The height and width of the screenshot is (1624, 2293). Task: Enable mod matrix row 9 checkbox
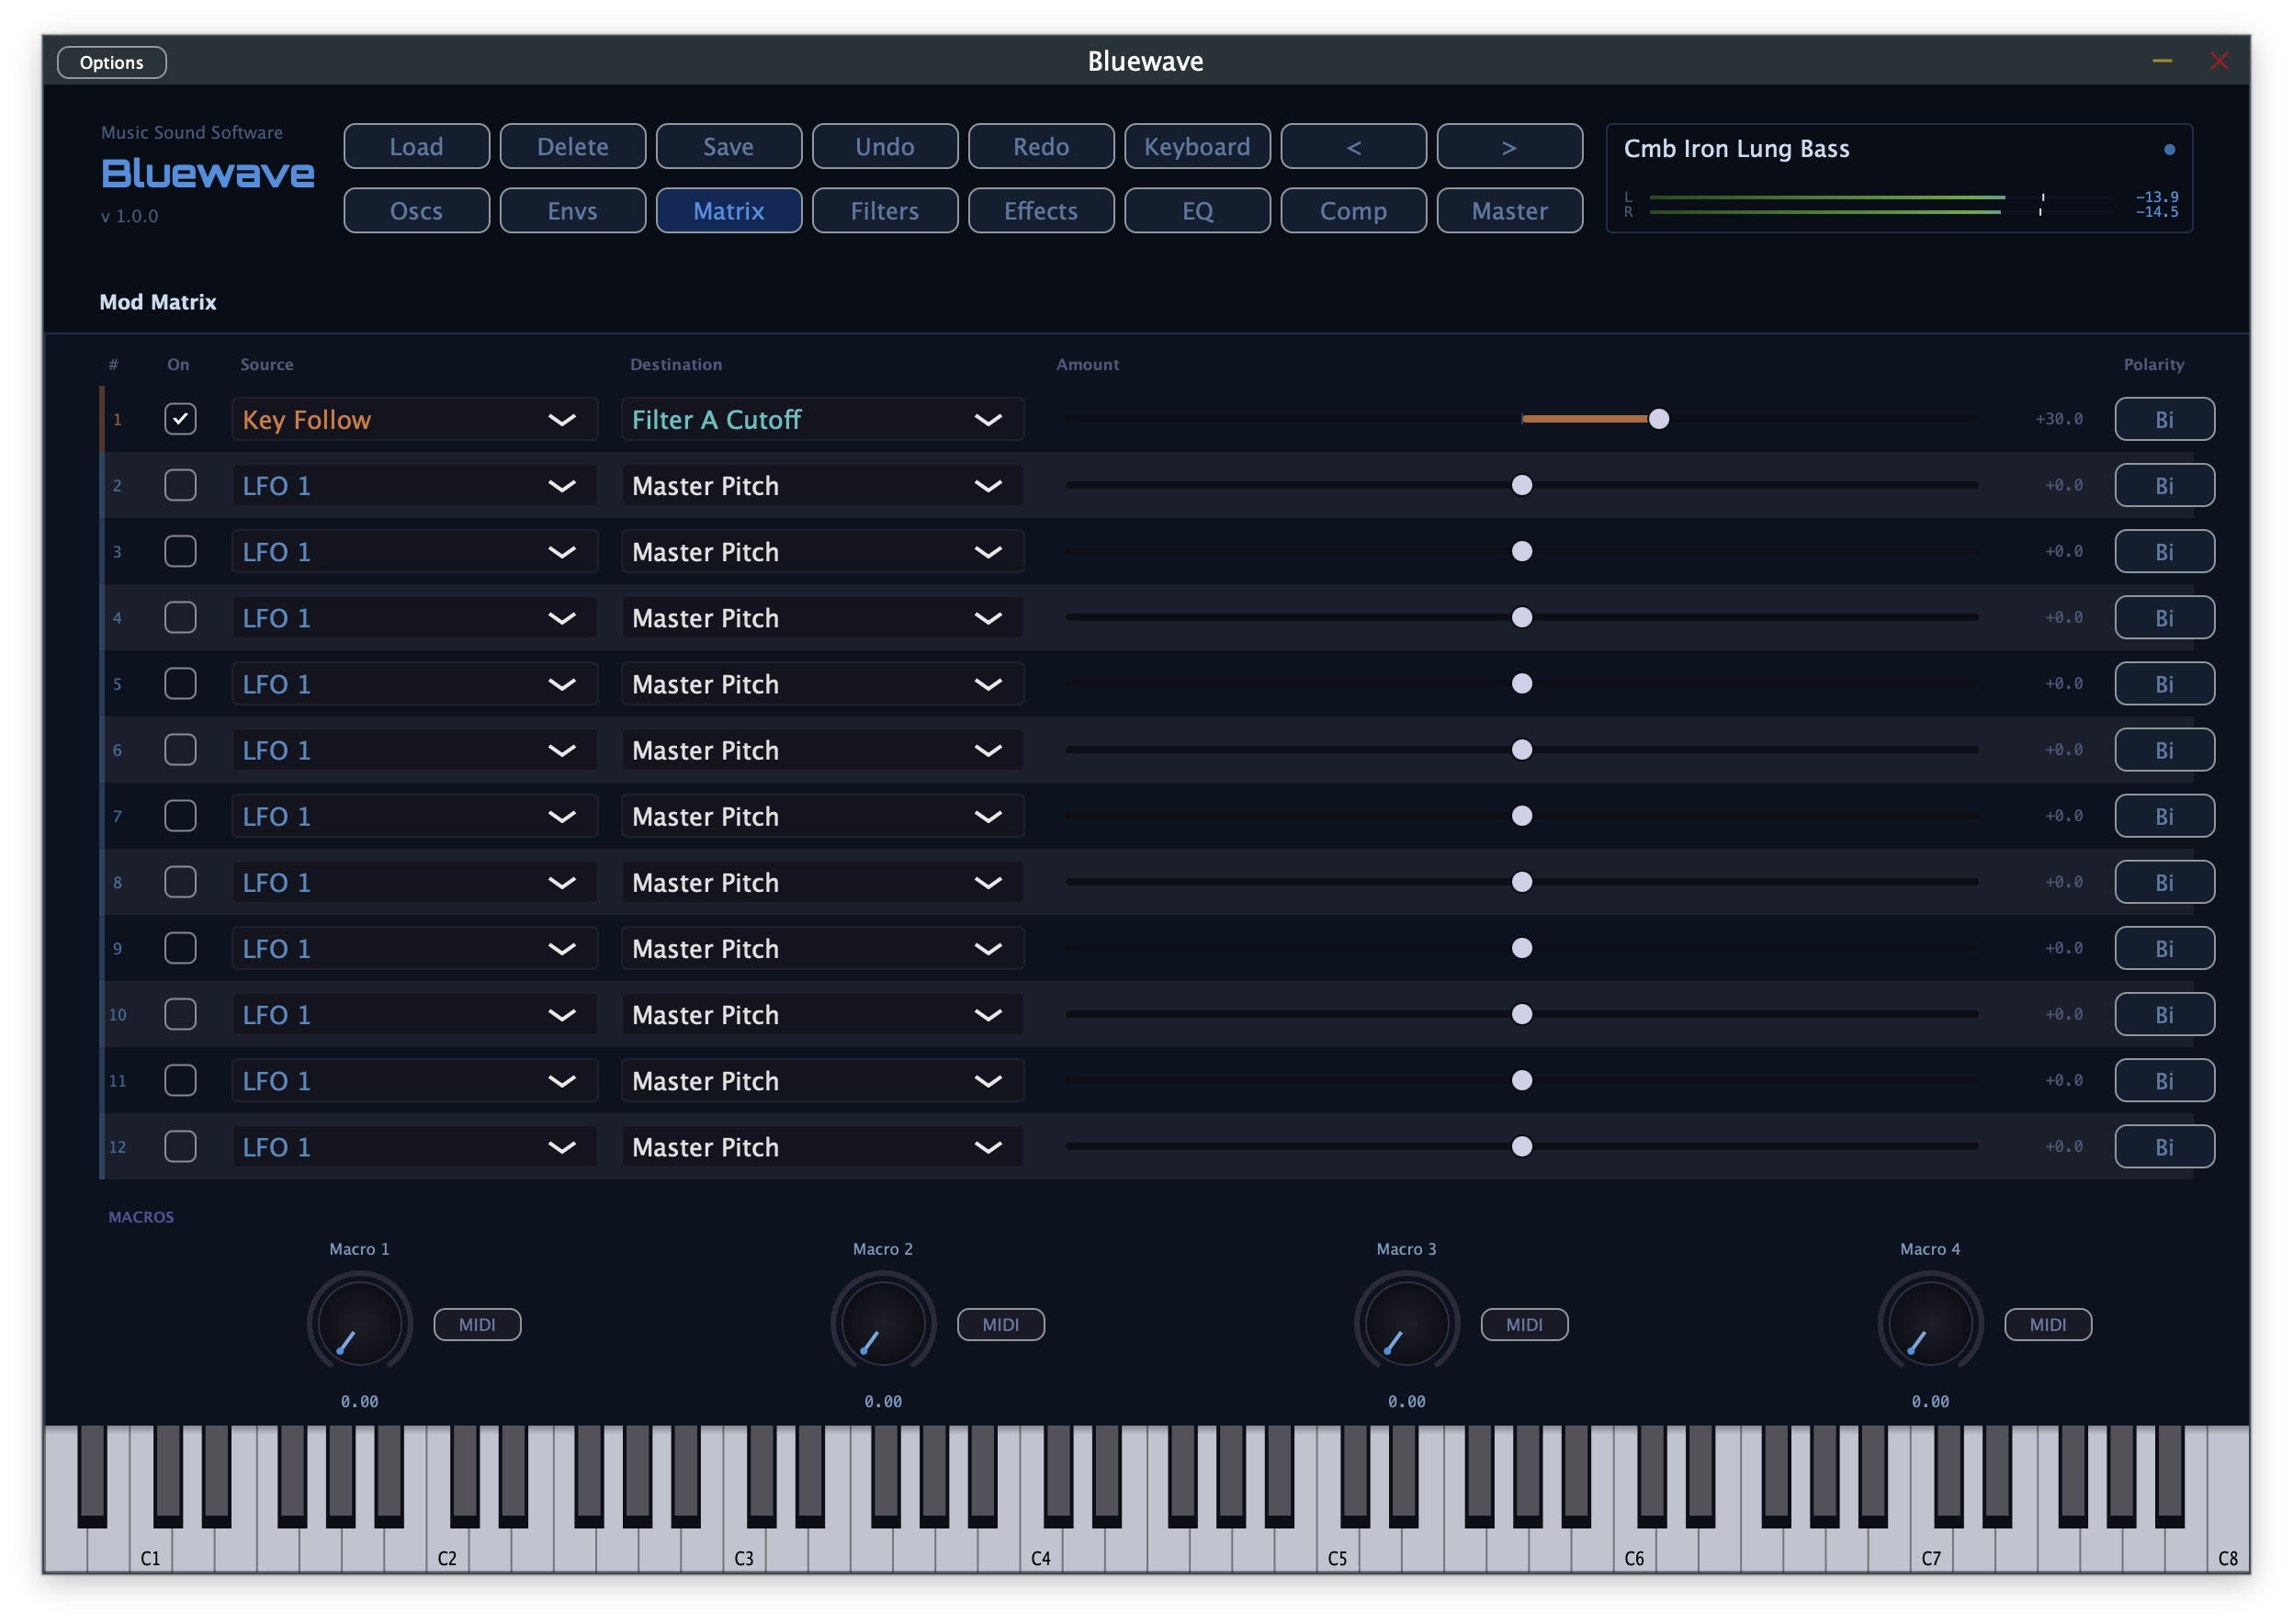click(x=180, y=948)
